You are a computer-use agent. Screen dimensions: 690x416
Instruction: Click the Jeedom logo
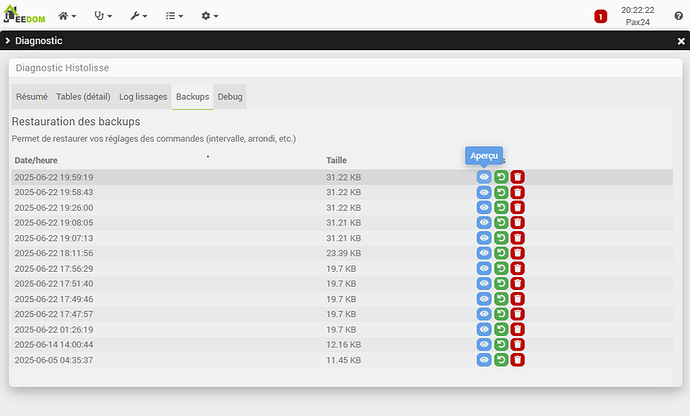pyautogui.click(x=24, y=14)
